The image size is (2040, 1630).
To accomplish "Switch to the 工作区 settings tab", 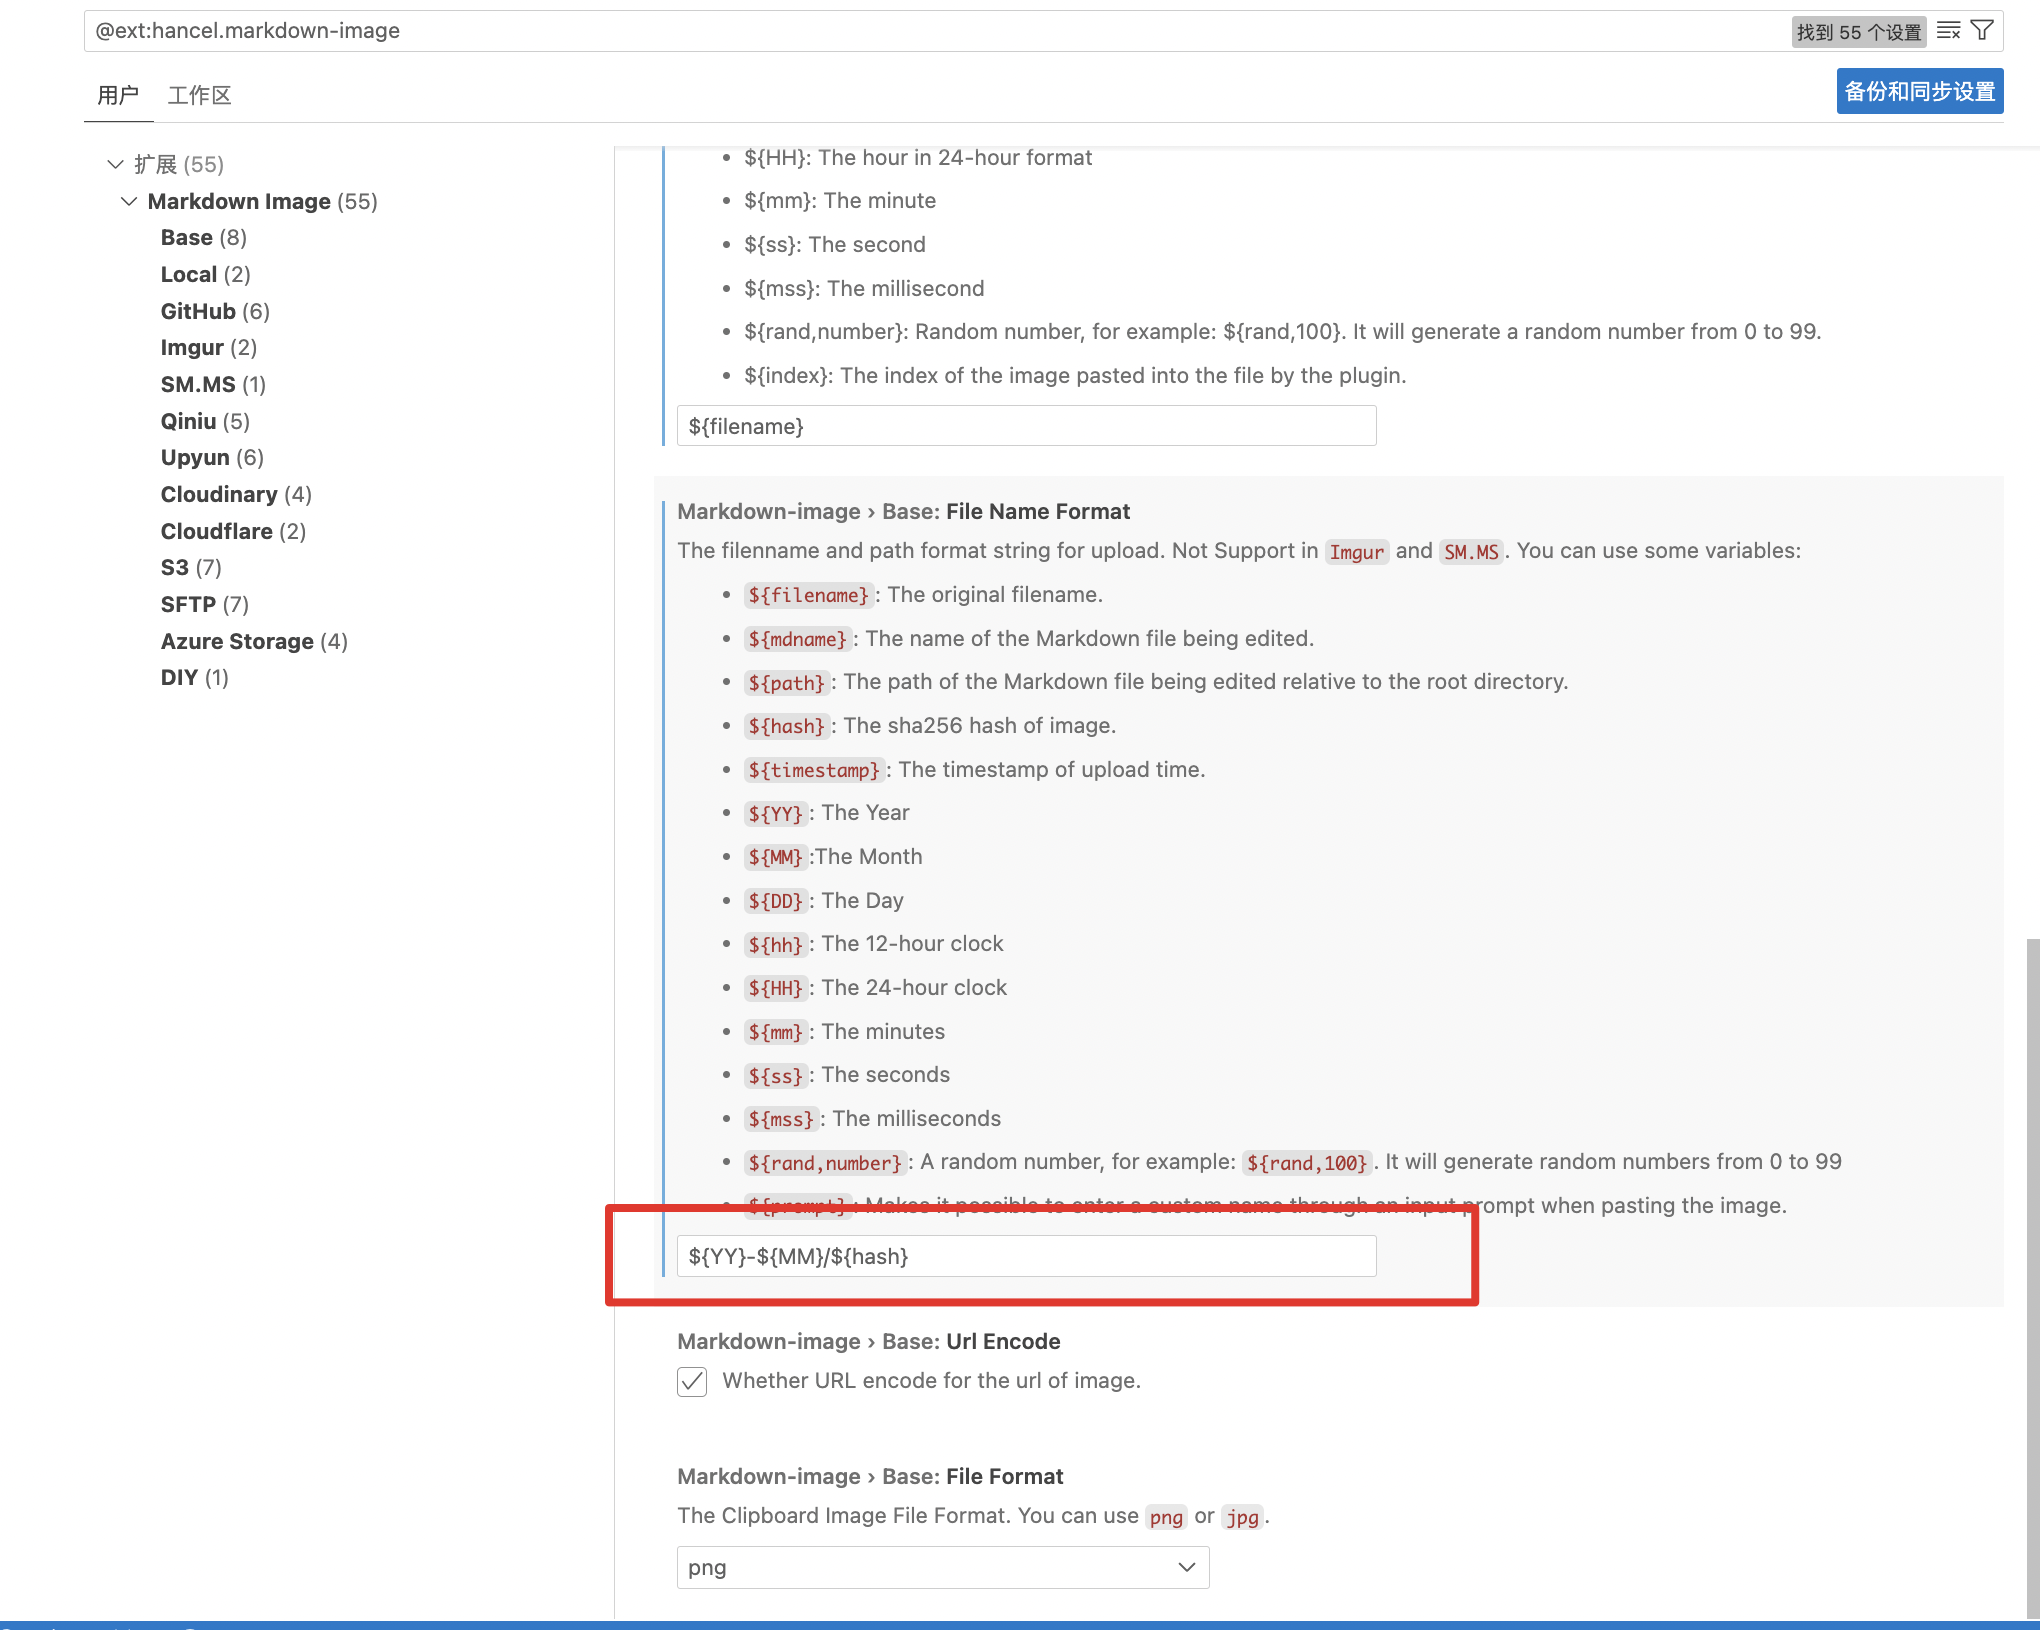I will pos(199,95).
